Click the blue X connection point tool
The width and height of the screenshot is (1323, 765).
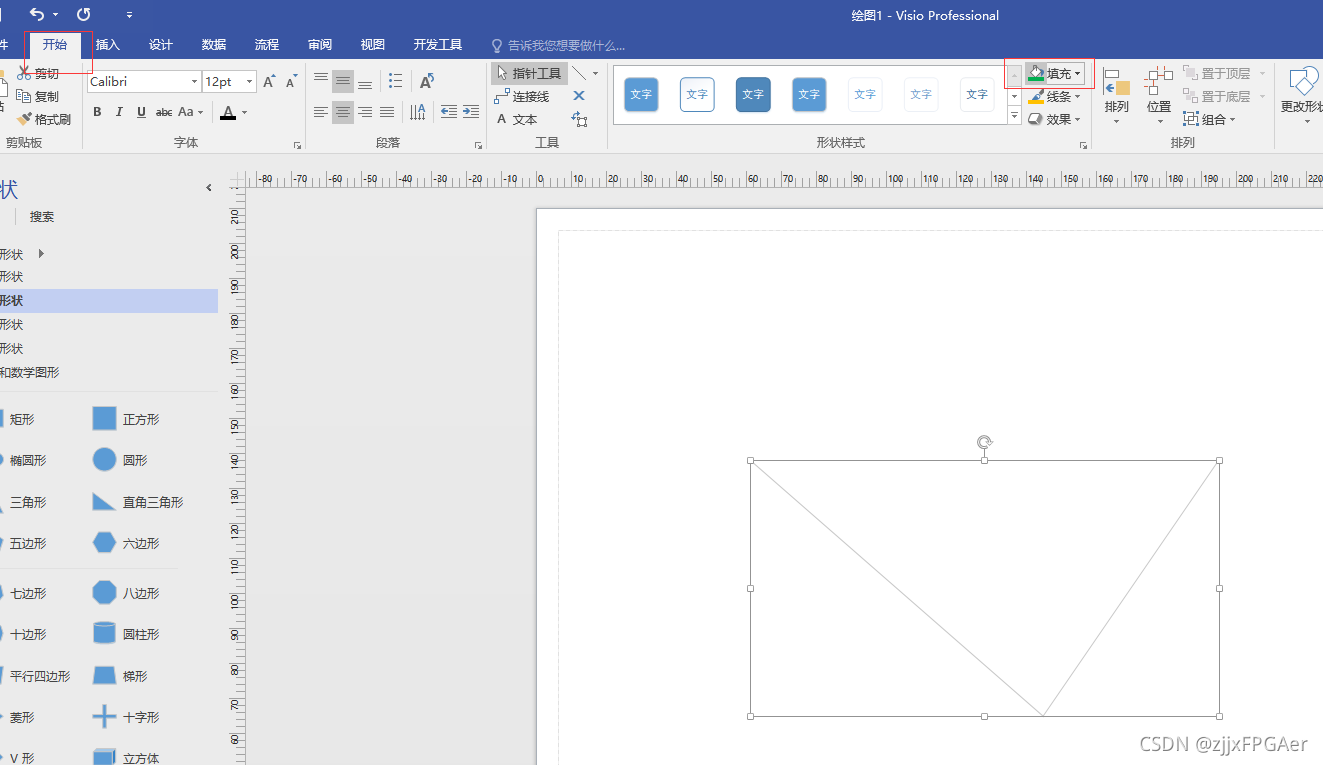[x=579, y=97]
